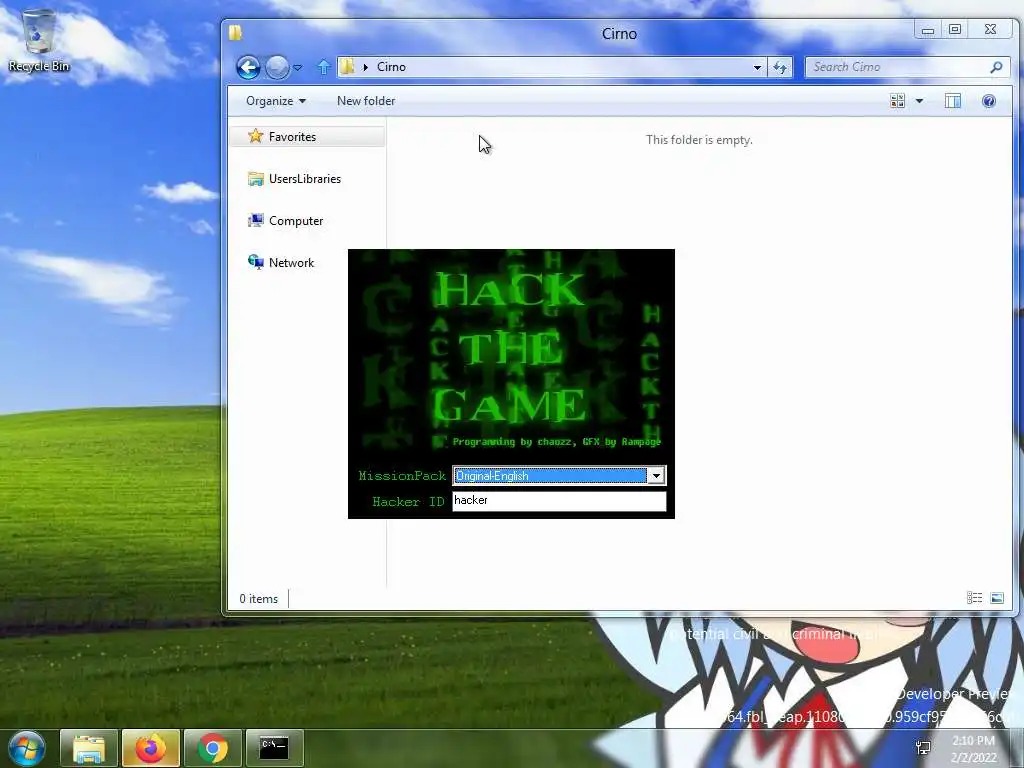Open File Explorer from the taskbar

pyautogui.click(x=89, y=748)
